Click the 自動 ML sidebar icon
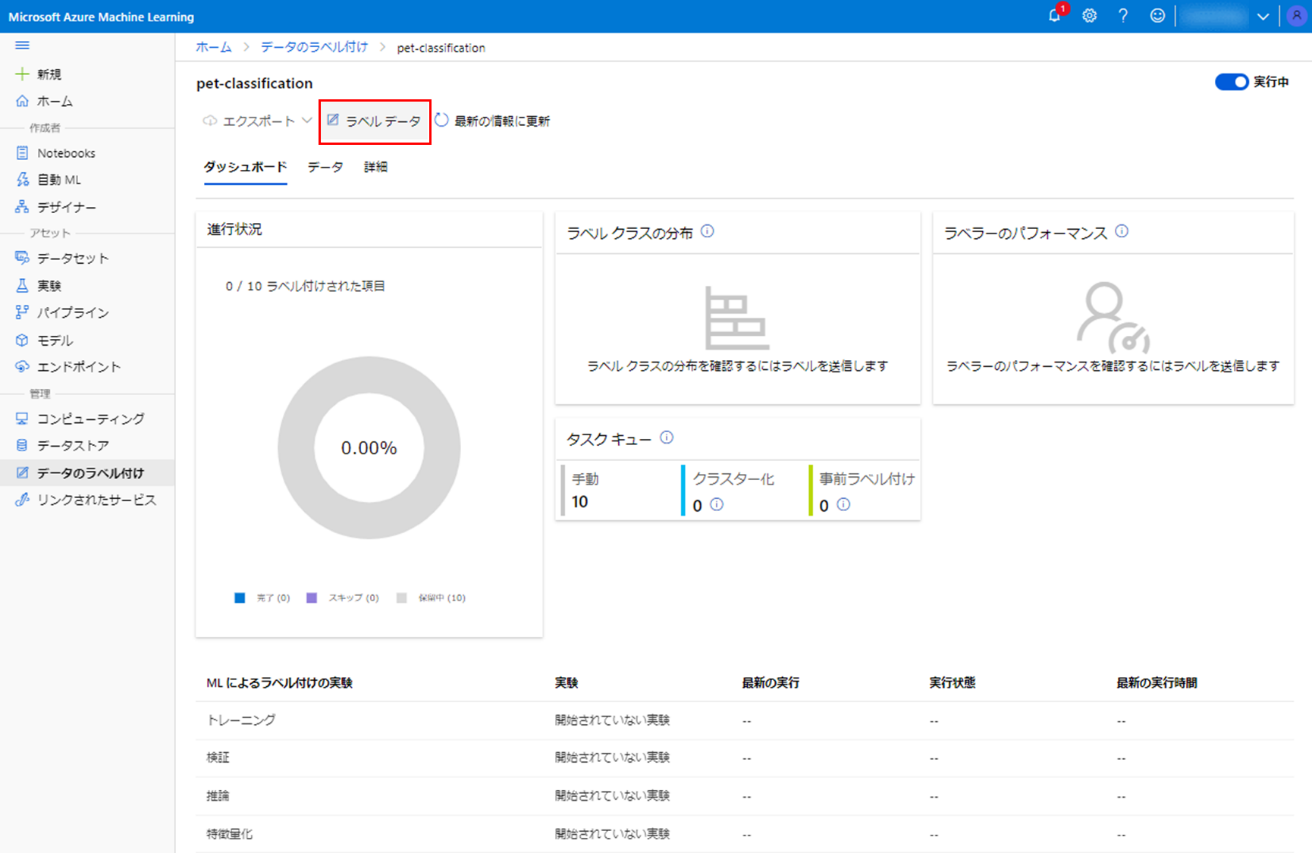Image resolution: width=1312 pixels, height=853 pixels. click(x=22, y=180)
